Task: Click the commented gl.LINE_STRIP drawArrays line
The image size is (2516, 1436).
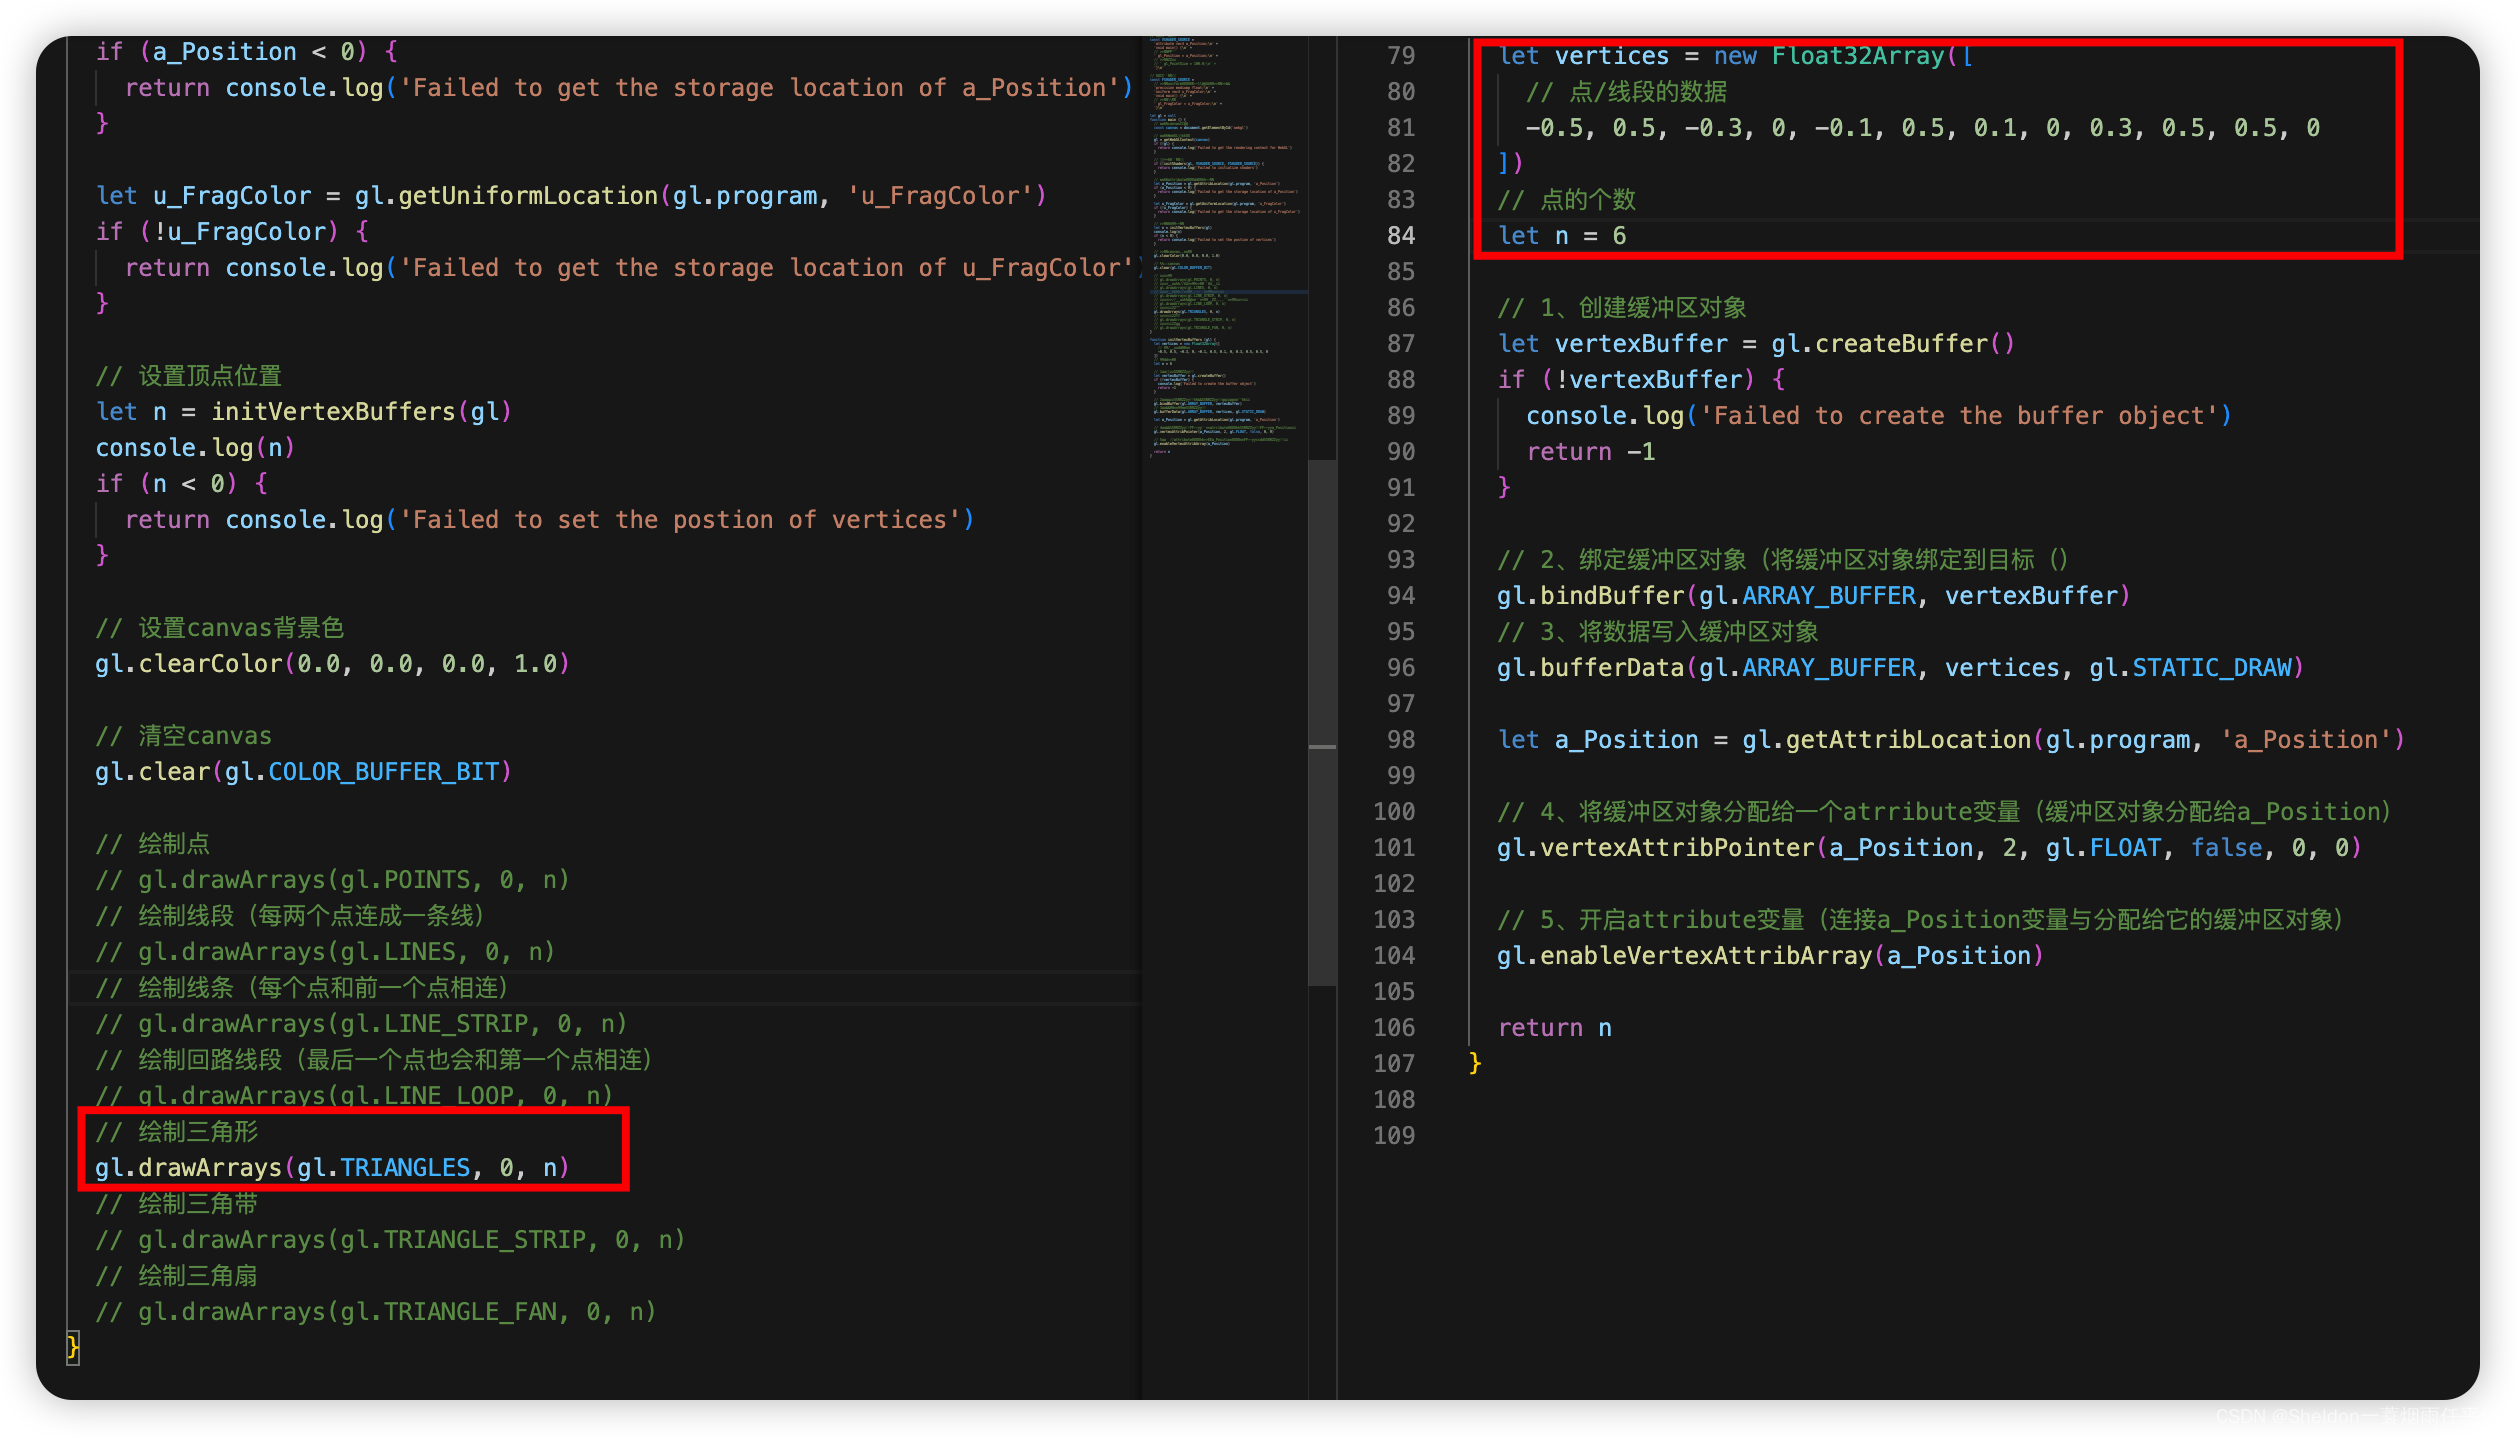Action: 360,1024
